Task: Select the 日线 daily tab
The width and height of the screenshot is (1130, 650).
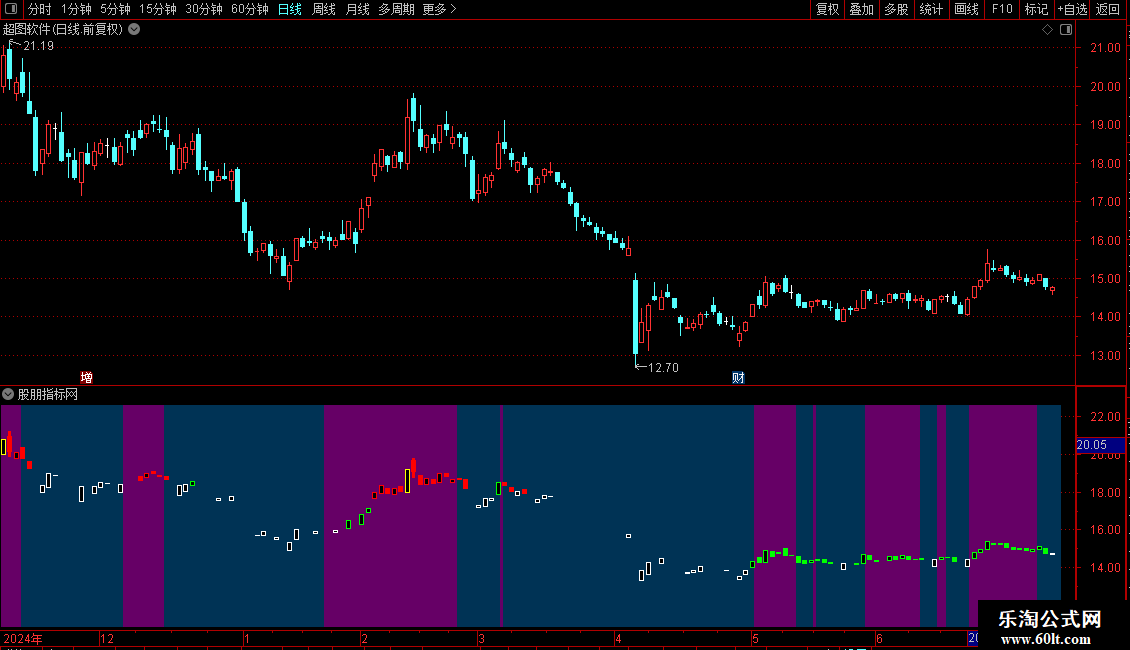Action: (x=290, y=9)
